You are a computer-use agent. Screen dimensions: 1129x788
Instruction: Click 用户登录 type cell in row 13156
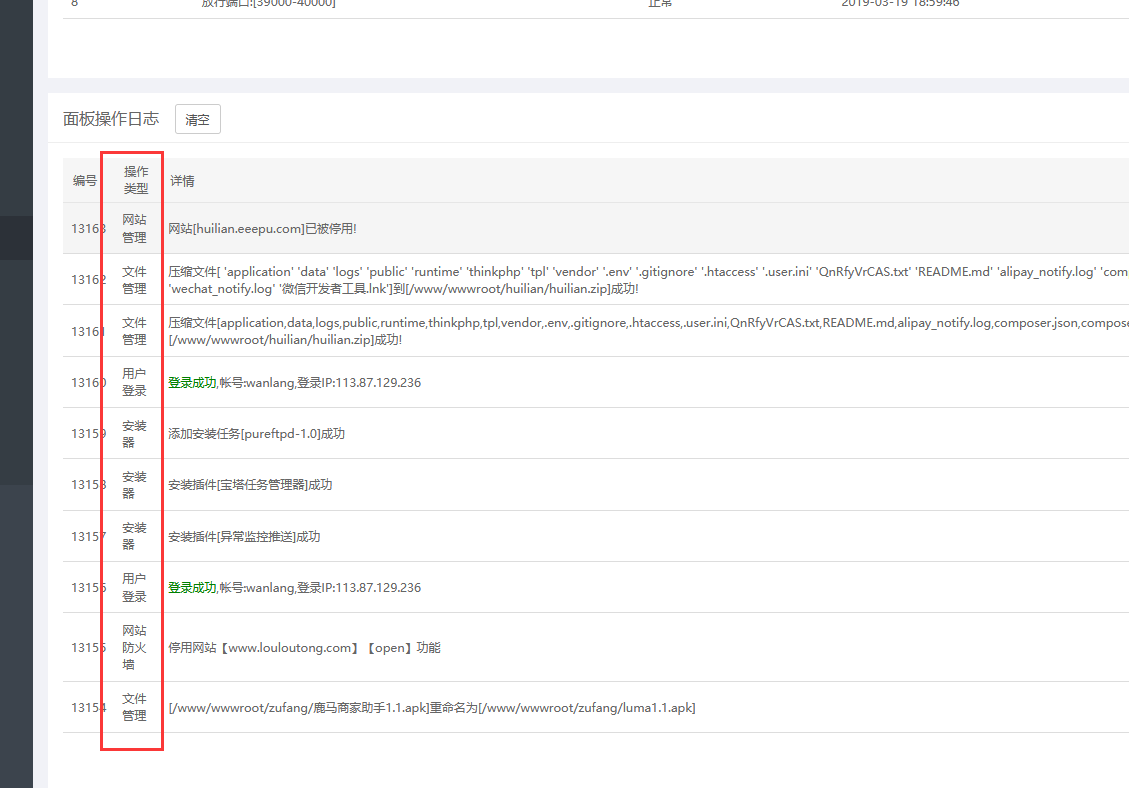pyautogui.click(x=134, y=588)
